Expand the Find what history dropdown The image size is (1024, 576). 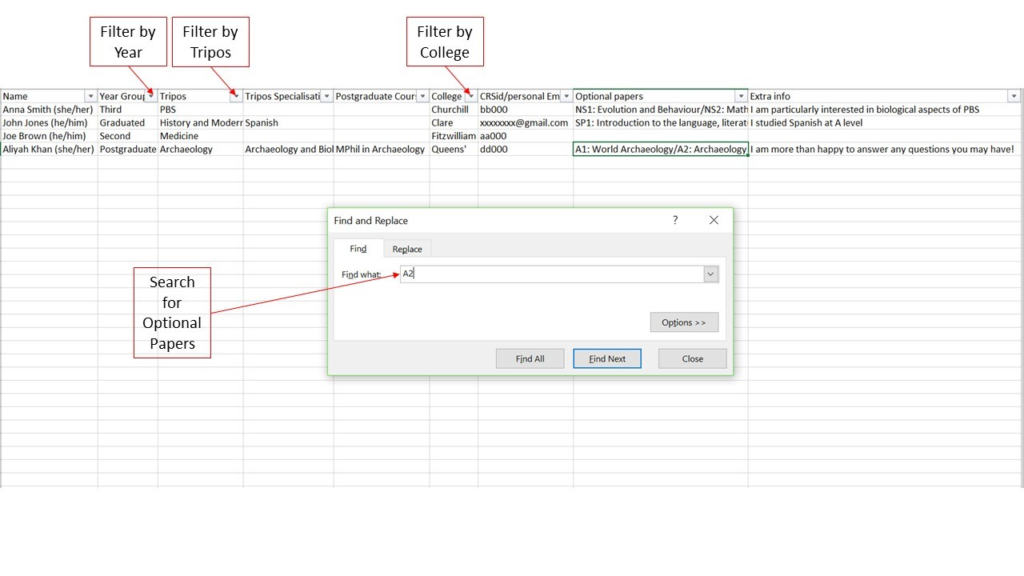point(711,274)
